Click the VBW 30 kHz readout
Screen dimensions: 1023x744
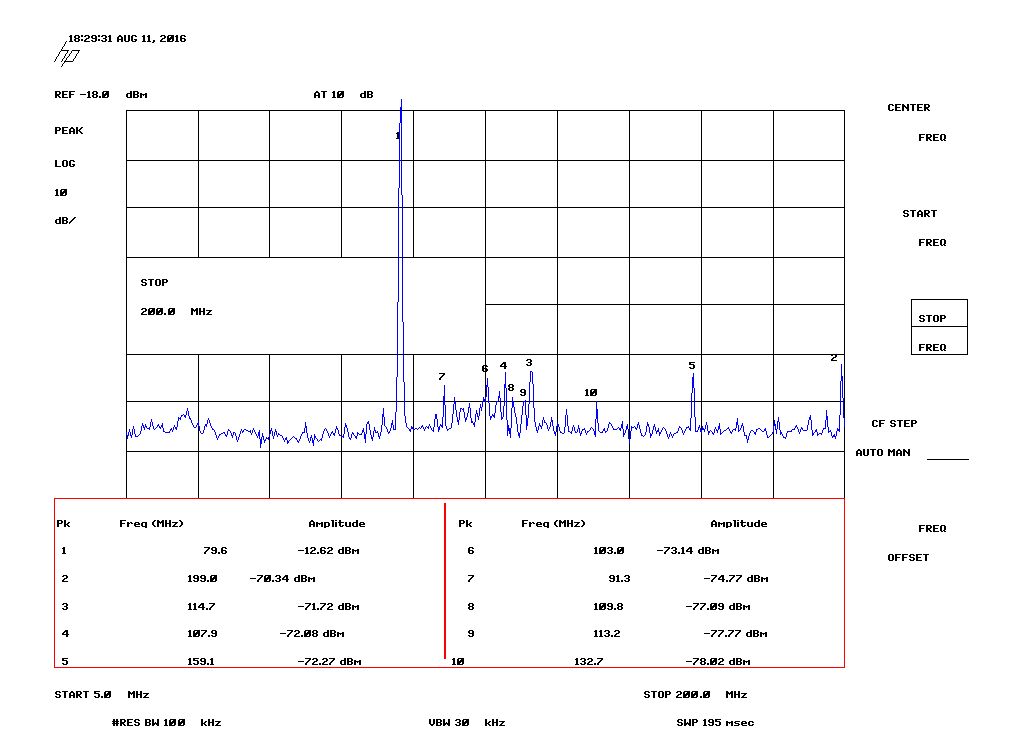coord(466,723)
